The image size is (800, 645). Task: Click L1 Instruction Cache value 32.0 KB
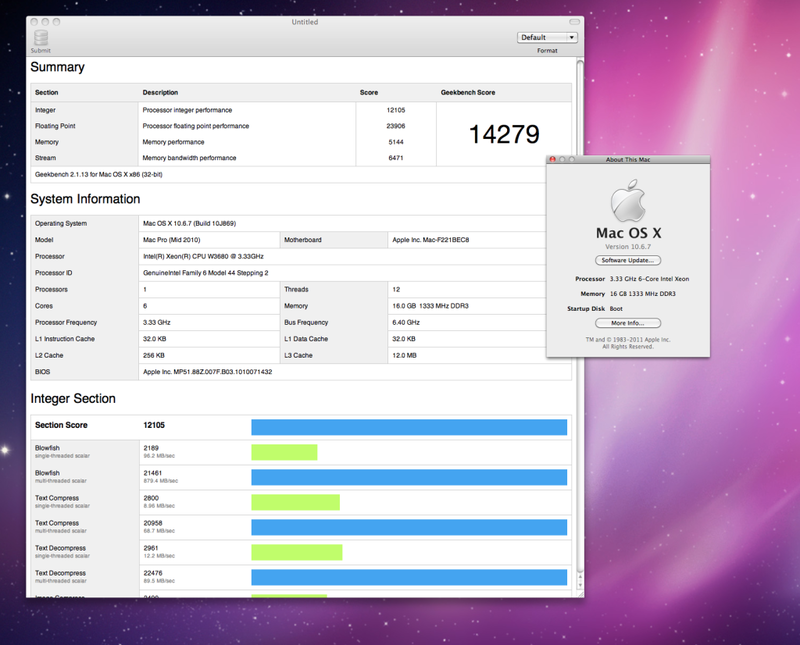pos(155,339)
